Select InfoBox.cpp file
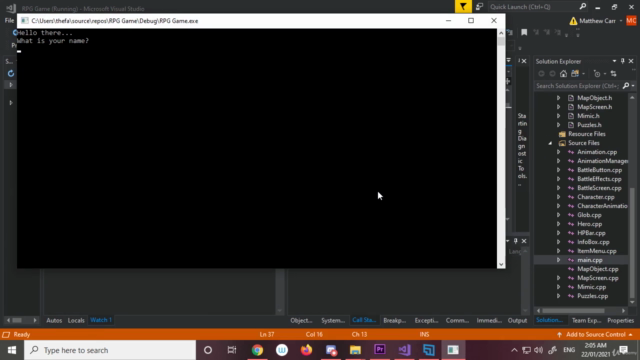 point(593,242)
